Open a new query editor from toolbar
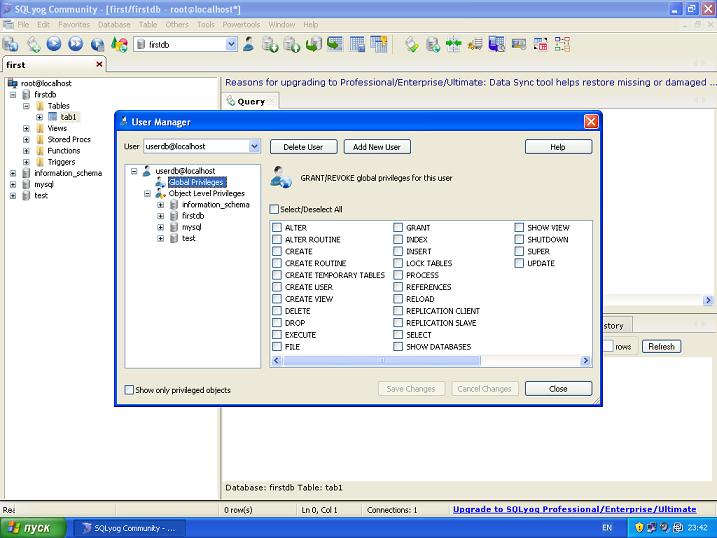The height and width of the screenshot is (538, 717). pyautogui.click(x=33, y=44)
